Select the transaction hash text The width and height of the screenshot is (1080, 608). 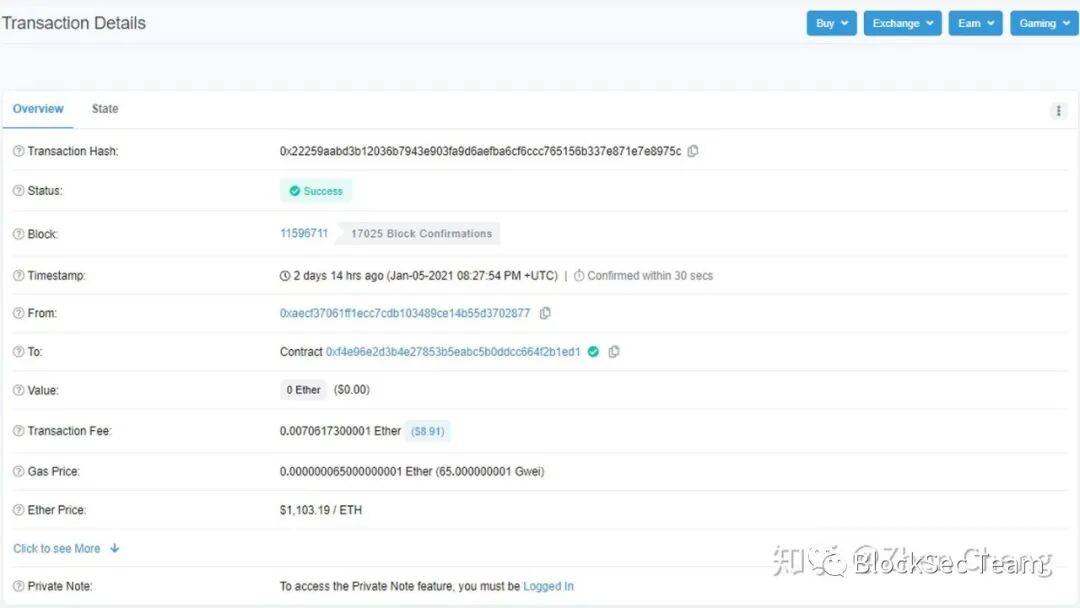pyautogui.click(x=480, y=151)
